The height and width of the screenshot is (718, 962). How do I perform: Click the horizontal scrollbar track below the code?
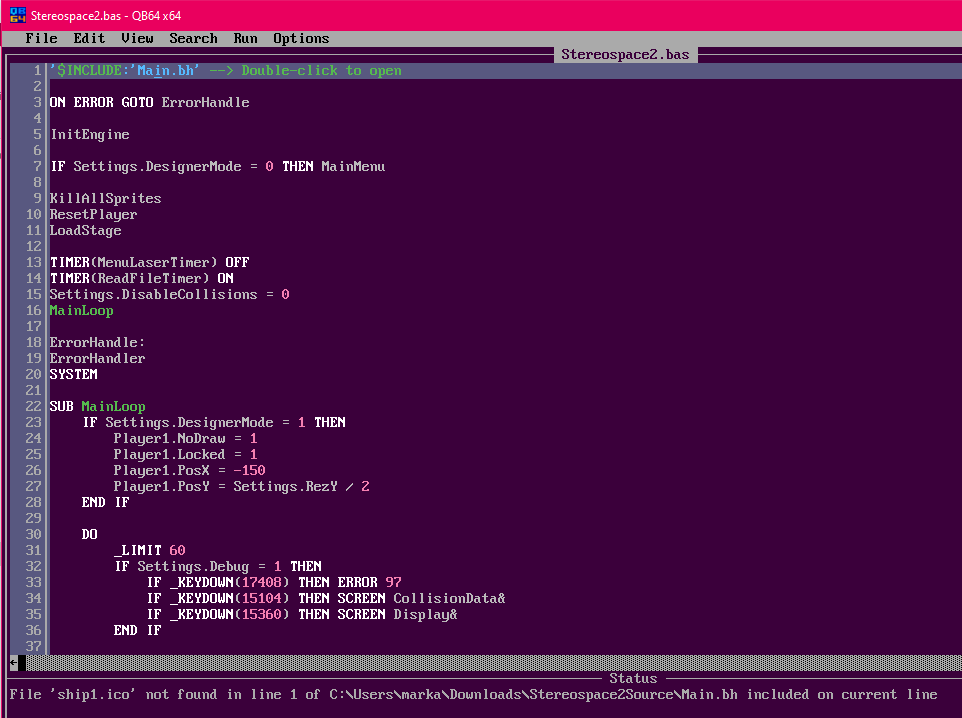(480, 662)
